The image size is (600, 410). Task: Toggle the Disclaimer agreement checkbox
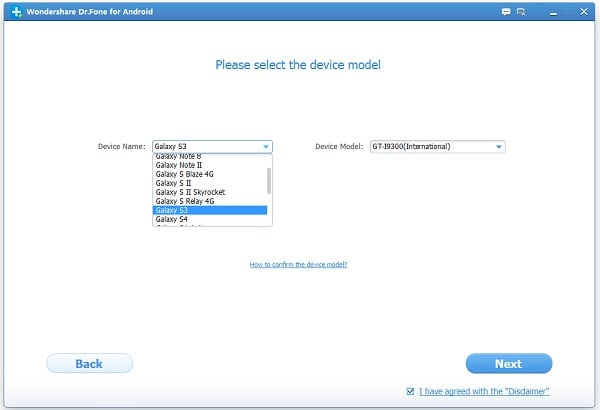click(410, 391)
